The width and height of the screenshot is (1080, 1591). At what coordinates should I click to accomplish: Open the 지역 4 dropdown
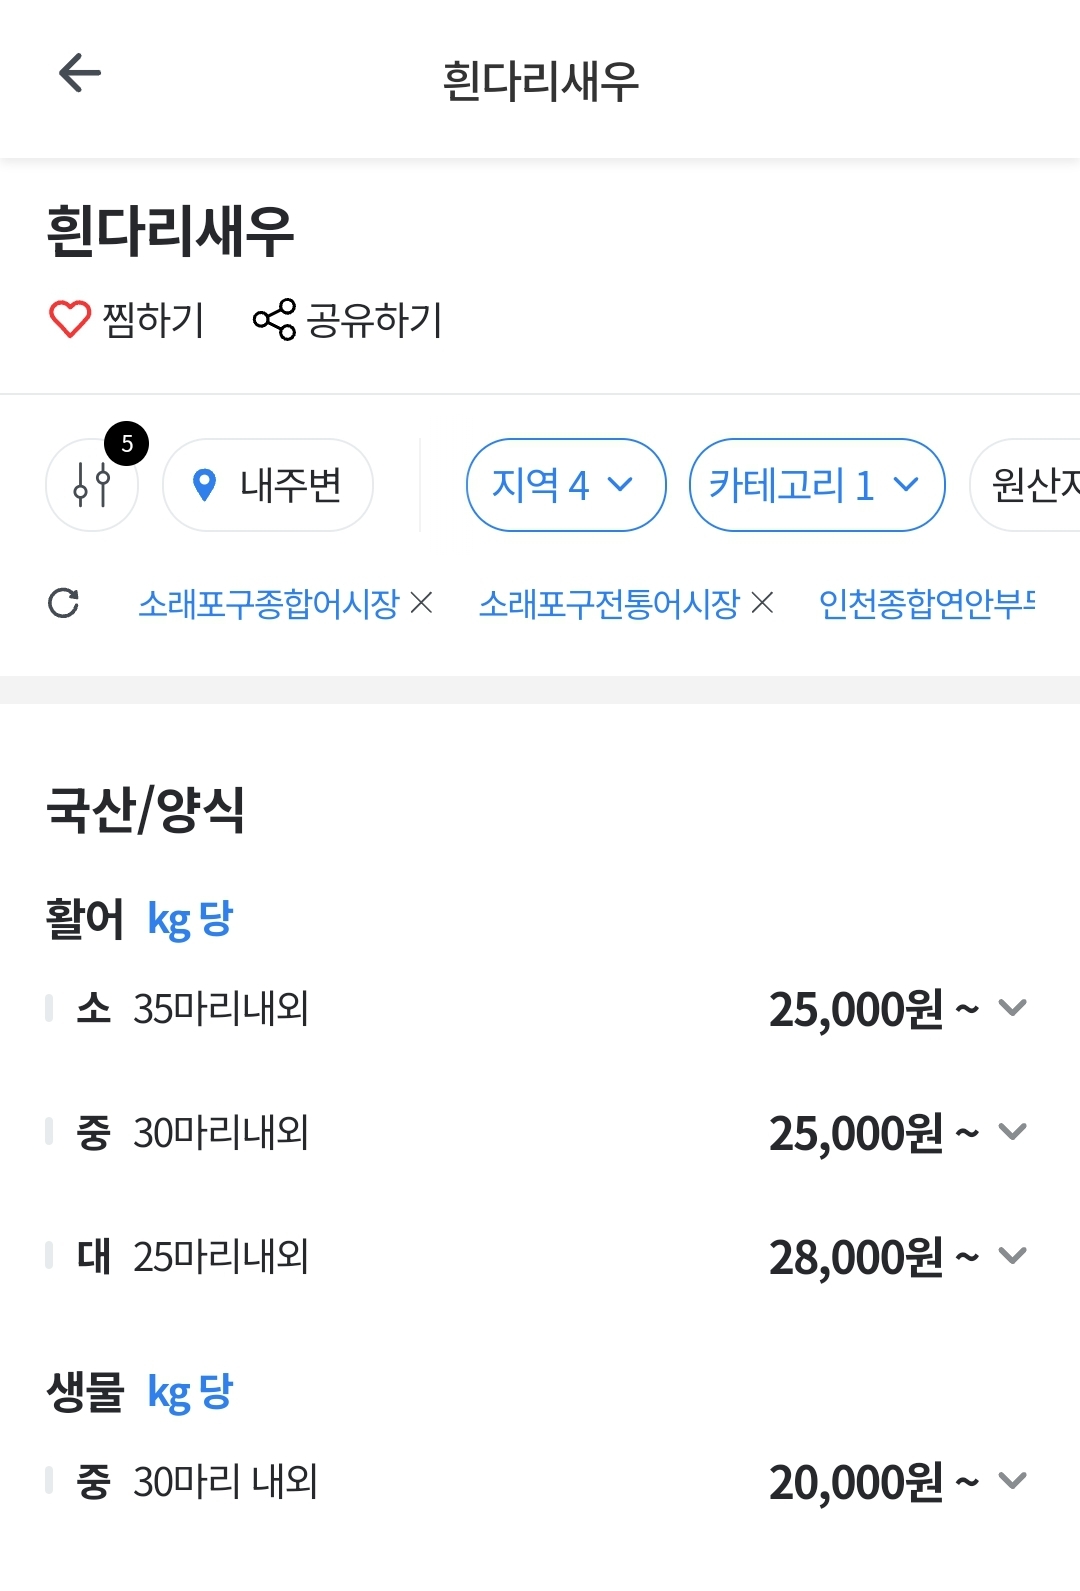coord(566,485)
